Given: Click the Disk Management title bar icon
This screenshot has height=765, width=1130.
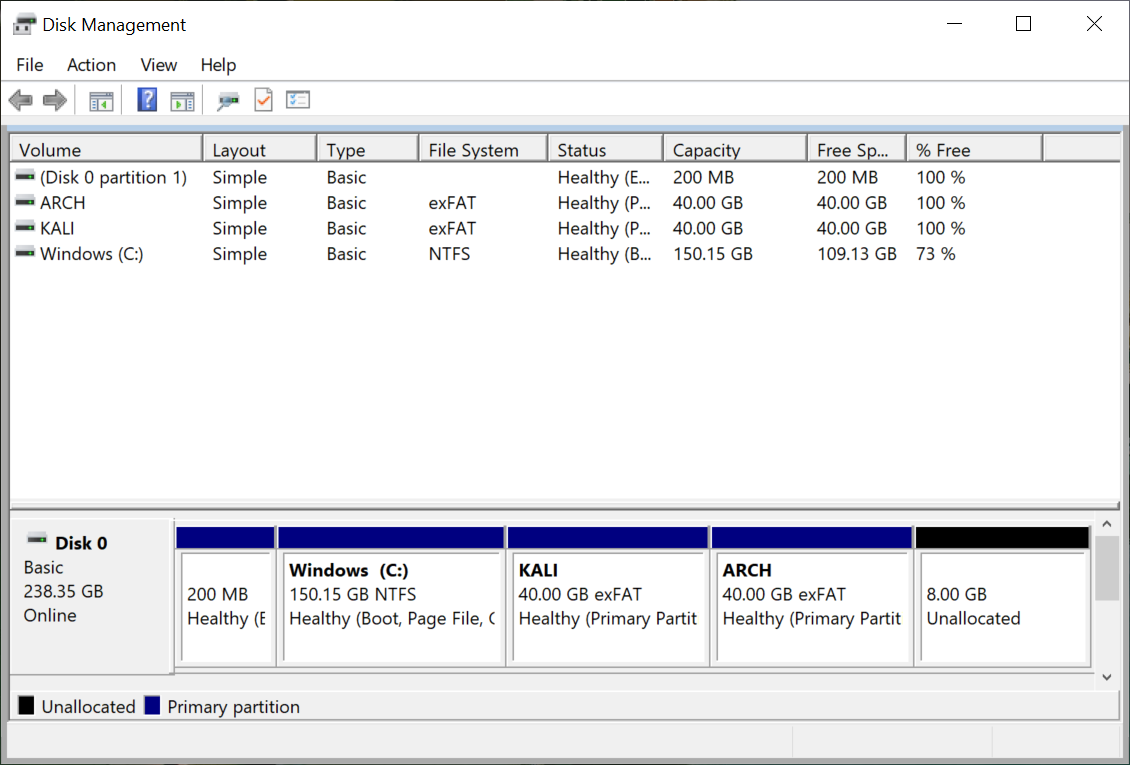Looking at the screenshot, I should tap(25, 24).
